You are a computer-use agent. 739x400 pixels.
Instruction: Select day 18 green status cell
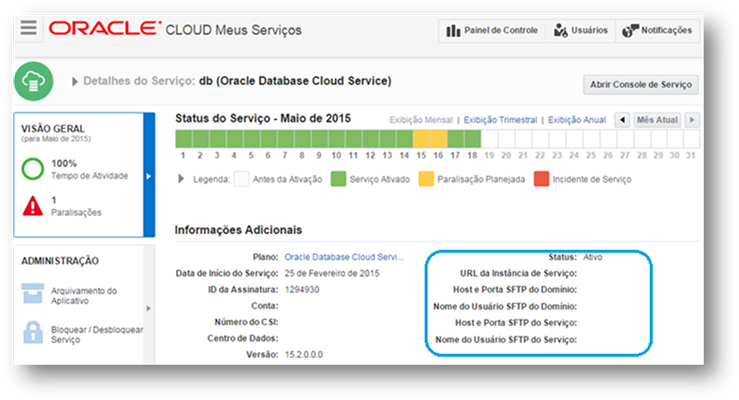[x=472, y=139]
